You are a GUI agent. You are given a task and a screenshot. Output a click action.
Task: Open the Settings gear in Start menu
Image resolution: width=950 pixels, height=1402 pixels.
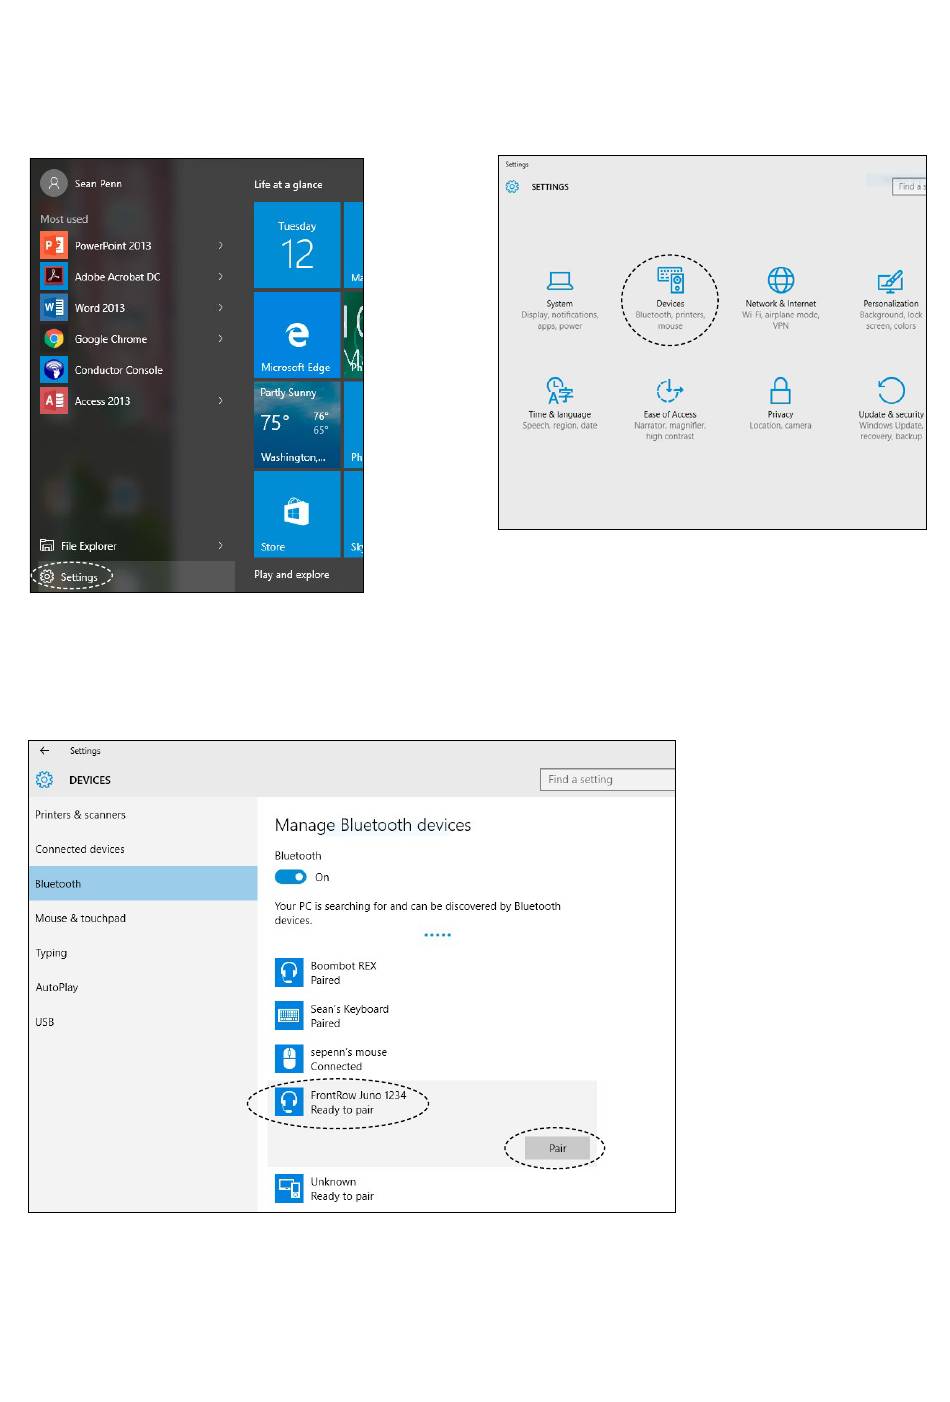point(47,576)
